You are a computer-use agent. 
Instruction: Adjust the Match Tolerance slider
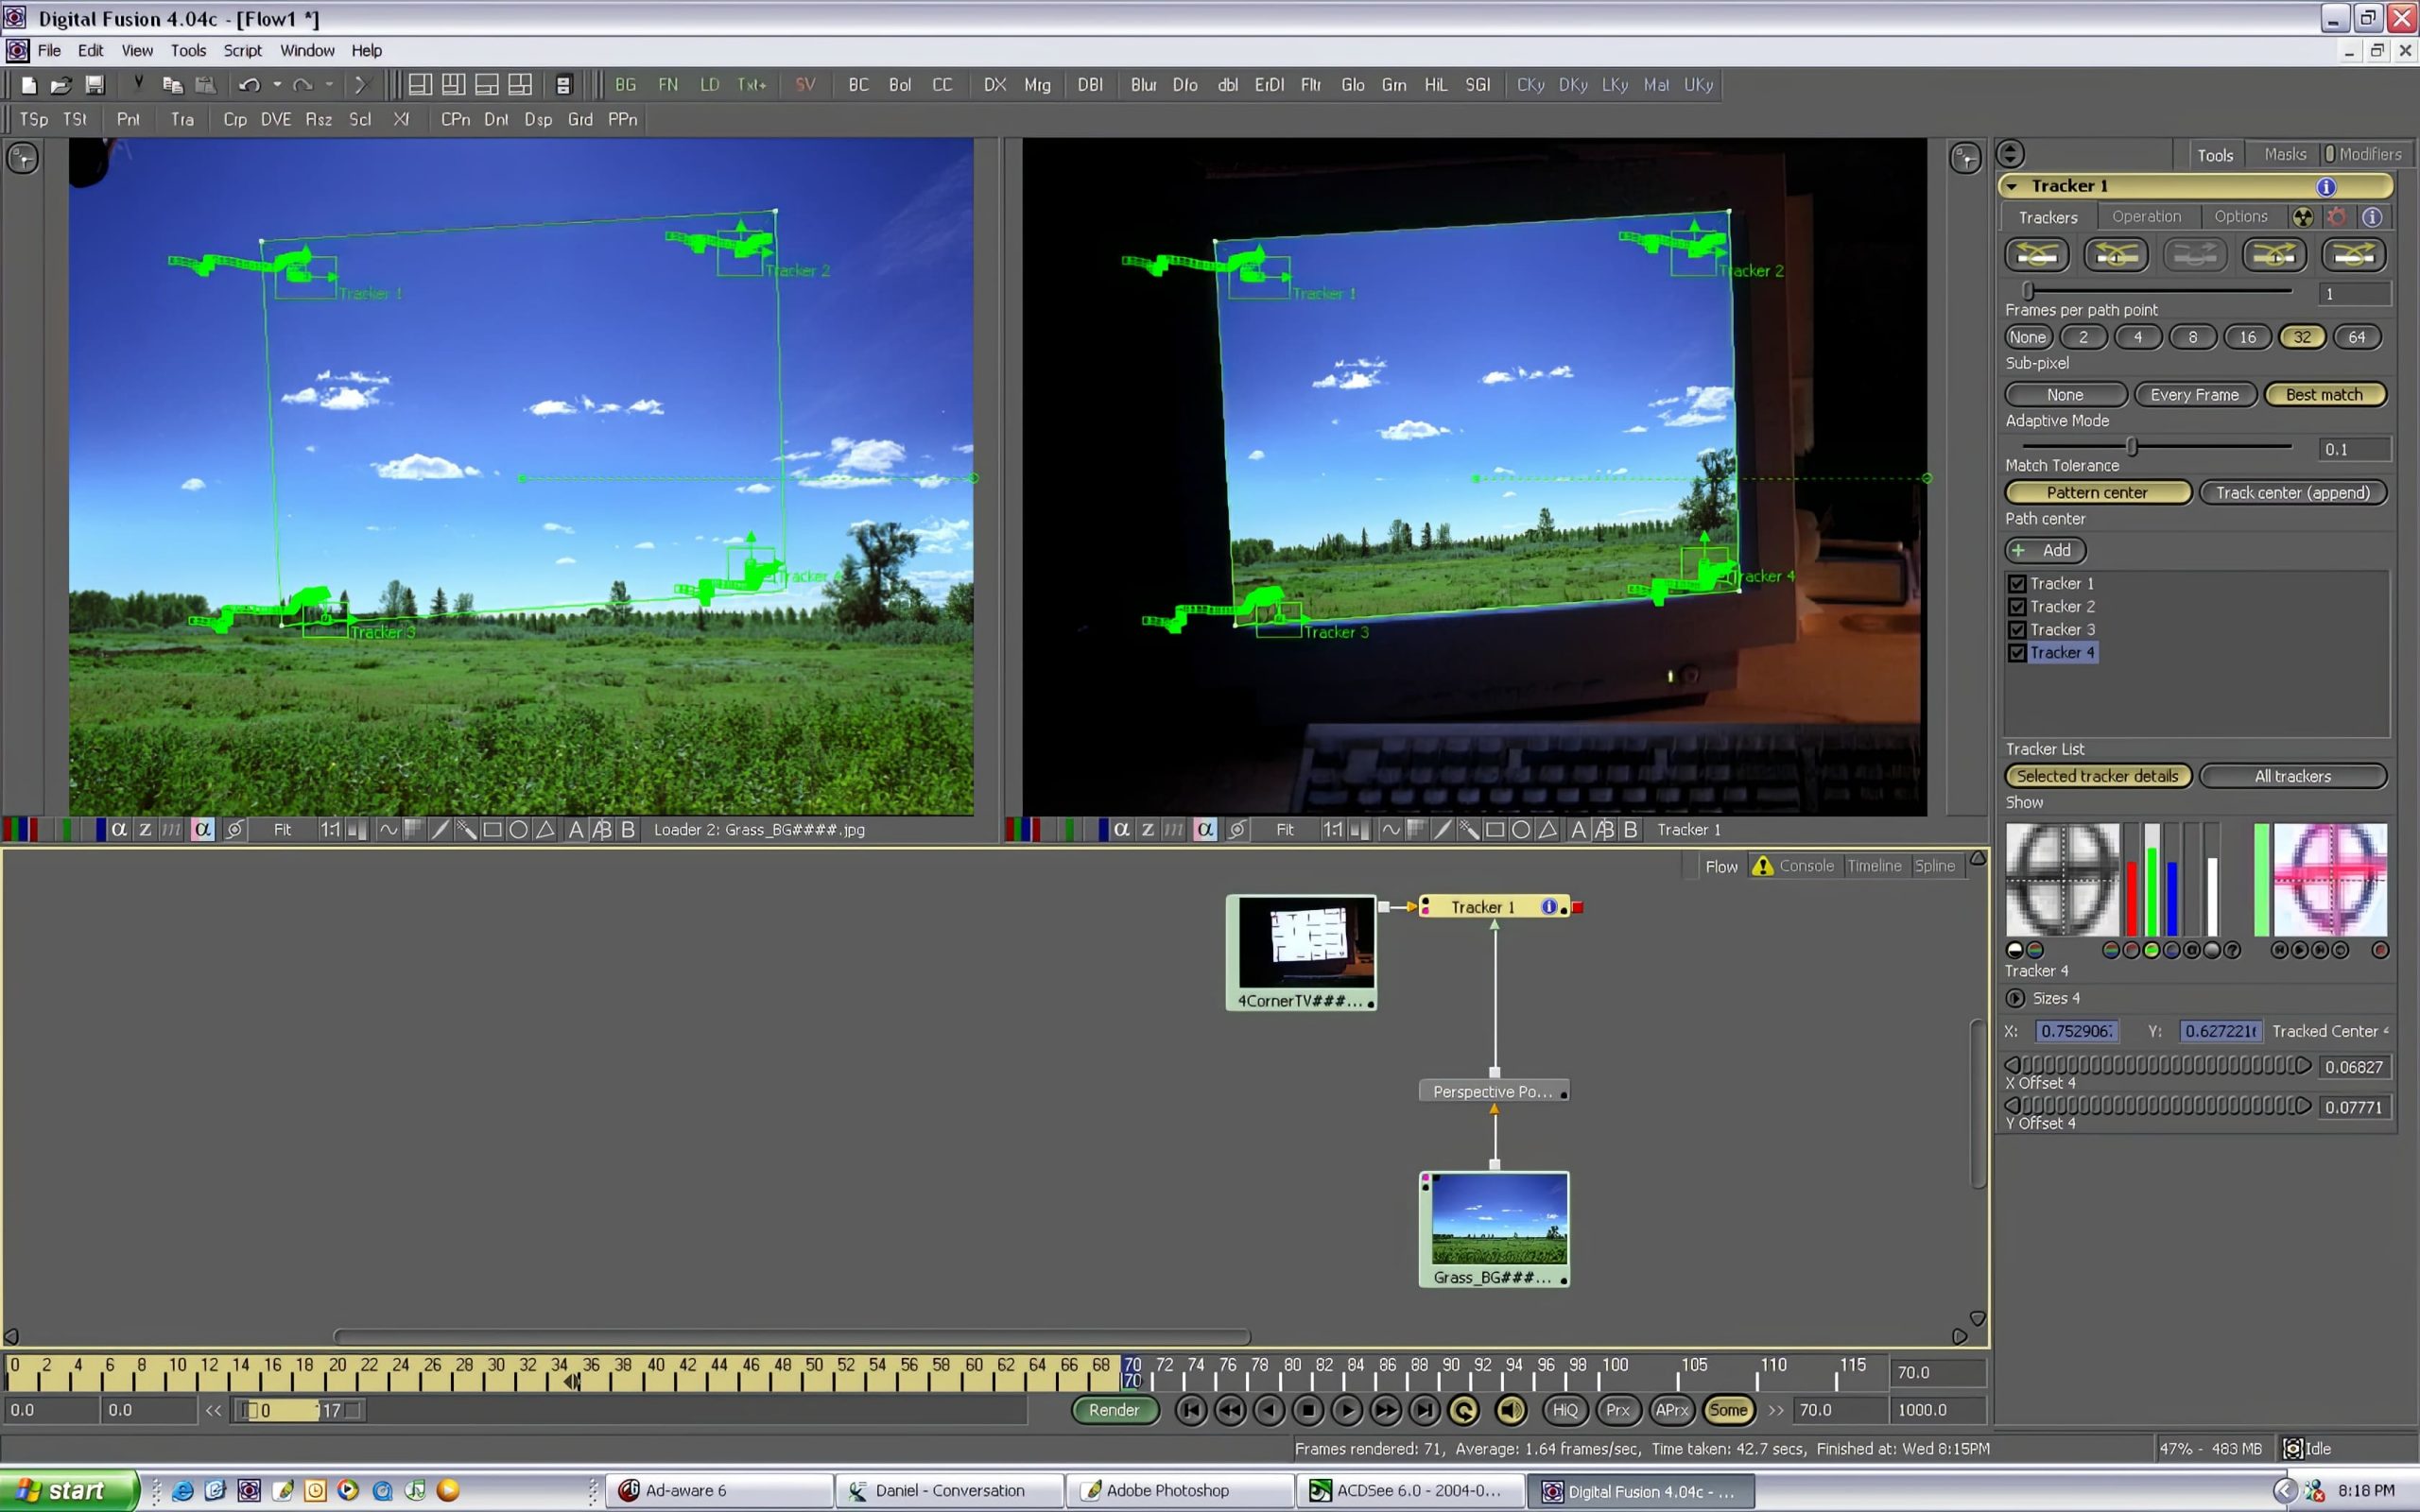point(2131,447)
